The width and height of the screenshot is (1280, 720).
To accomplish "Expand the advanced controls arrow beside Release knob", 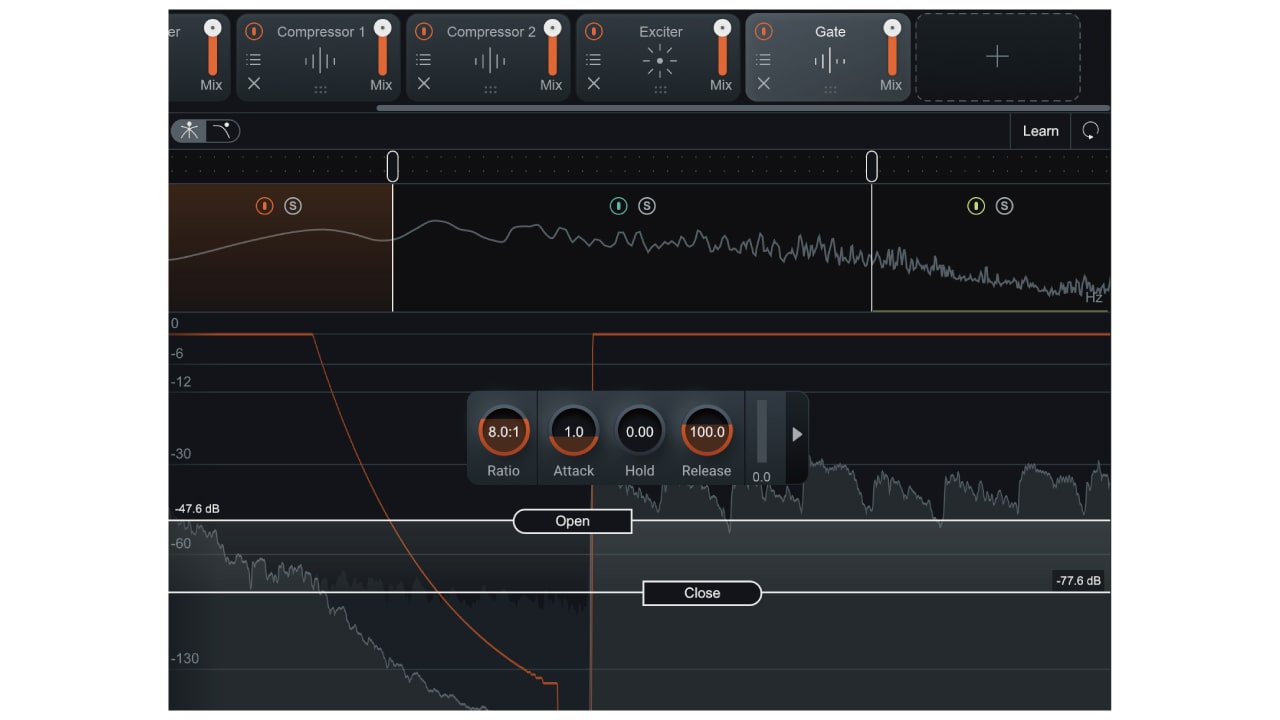I will pos(797,434).
